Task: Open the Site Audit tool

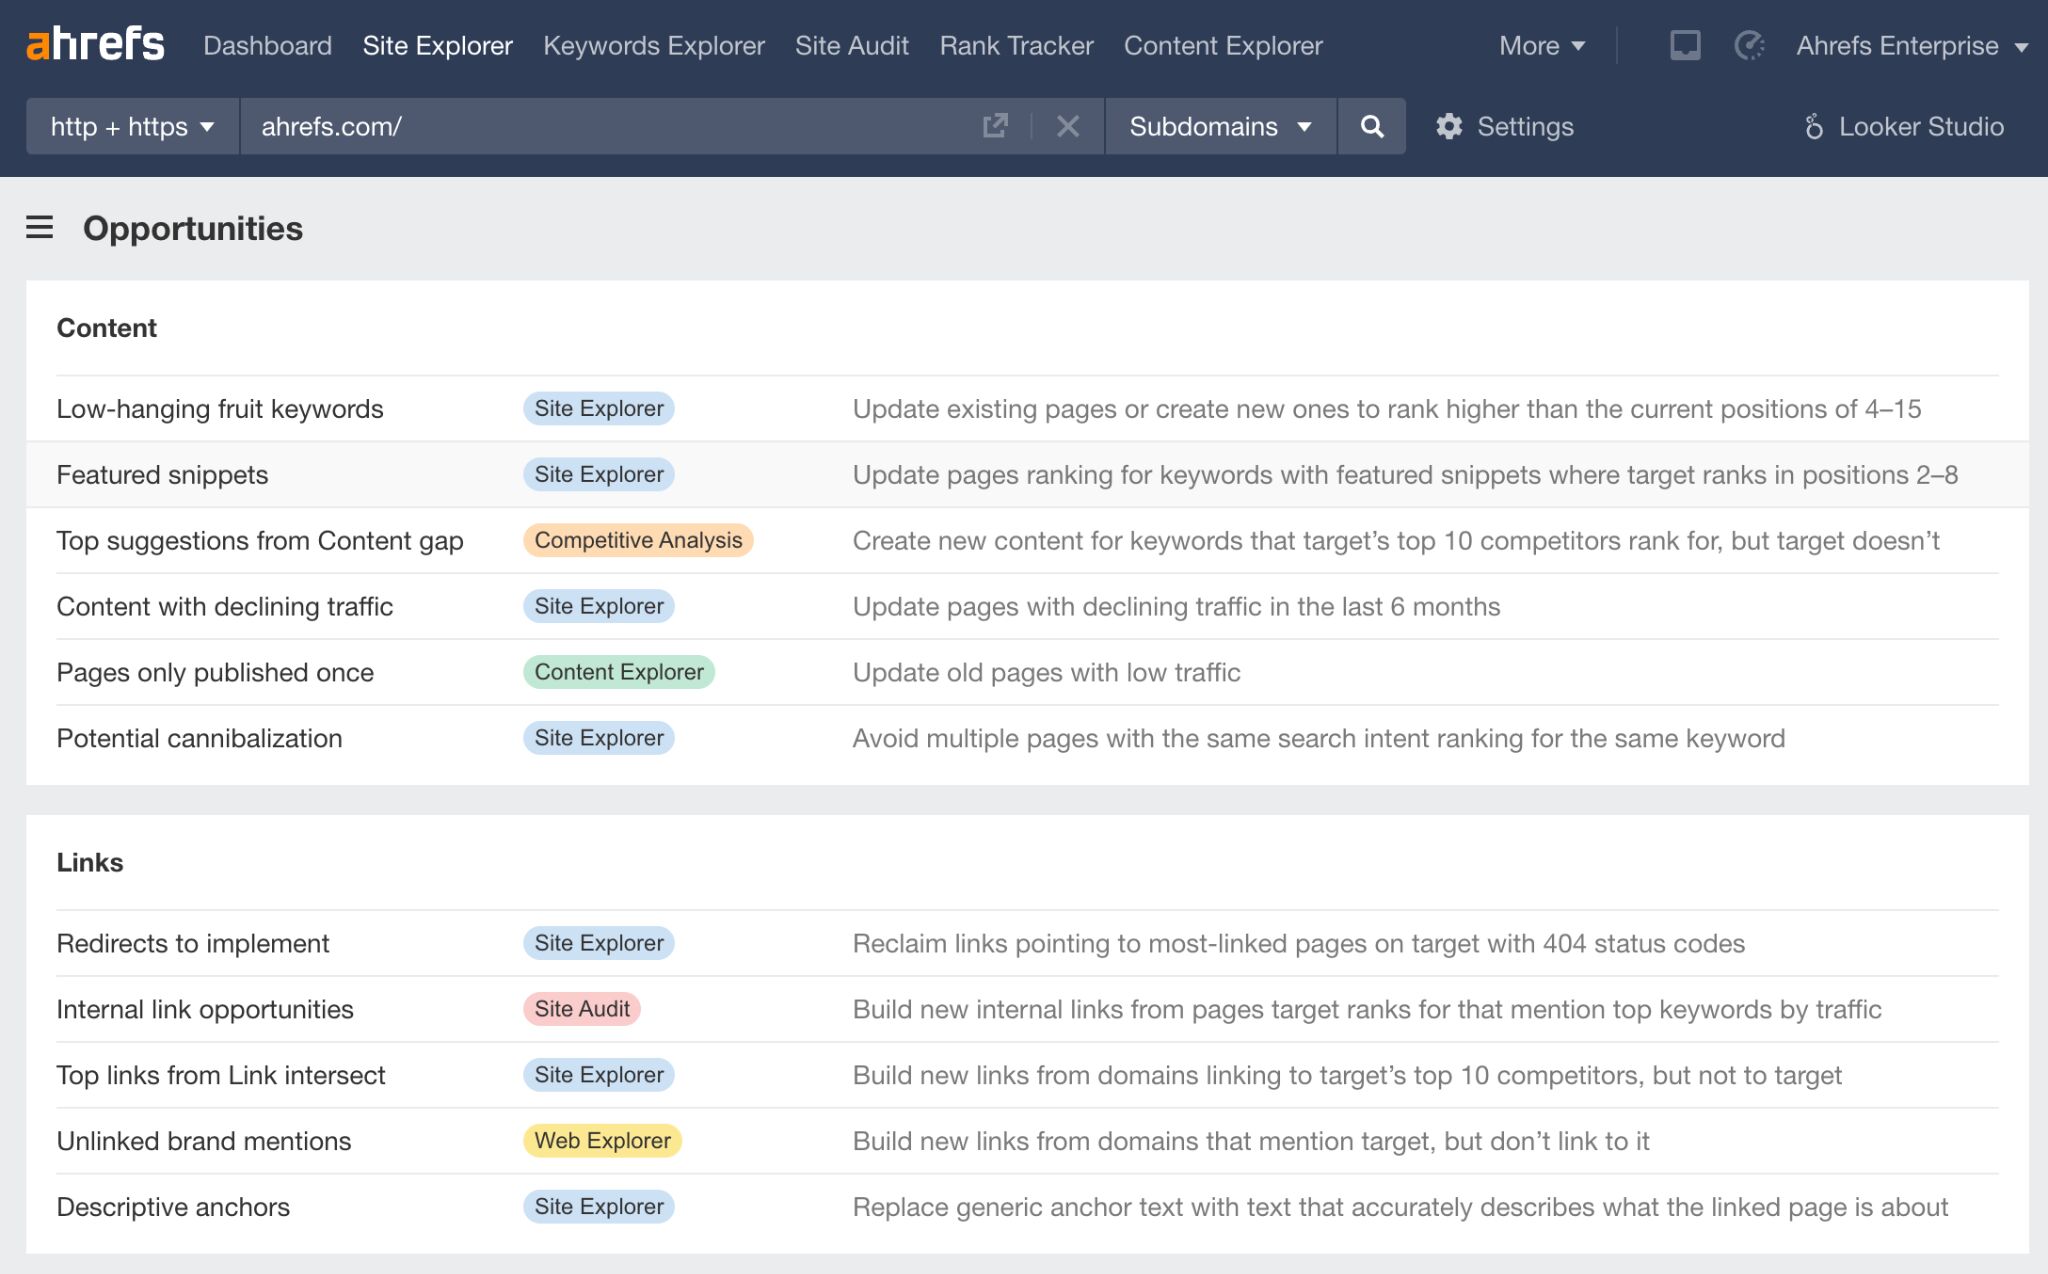Action: click(x=851, y=45)
